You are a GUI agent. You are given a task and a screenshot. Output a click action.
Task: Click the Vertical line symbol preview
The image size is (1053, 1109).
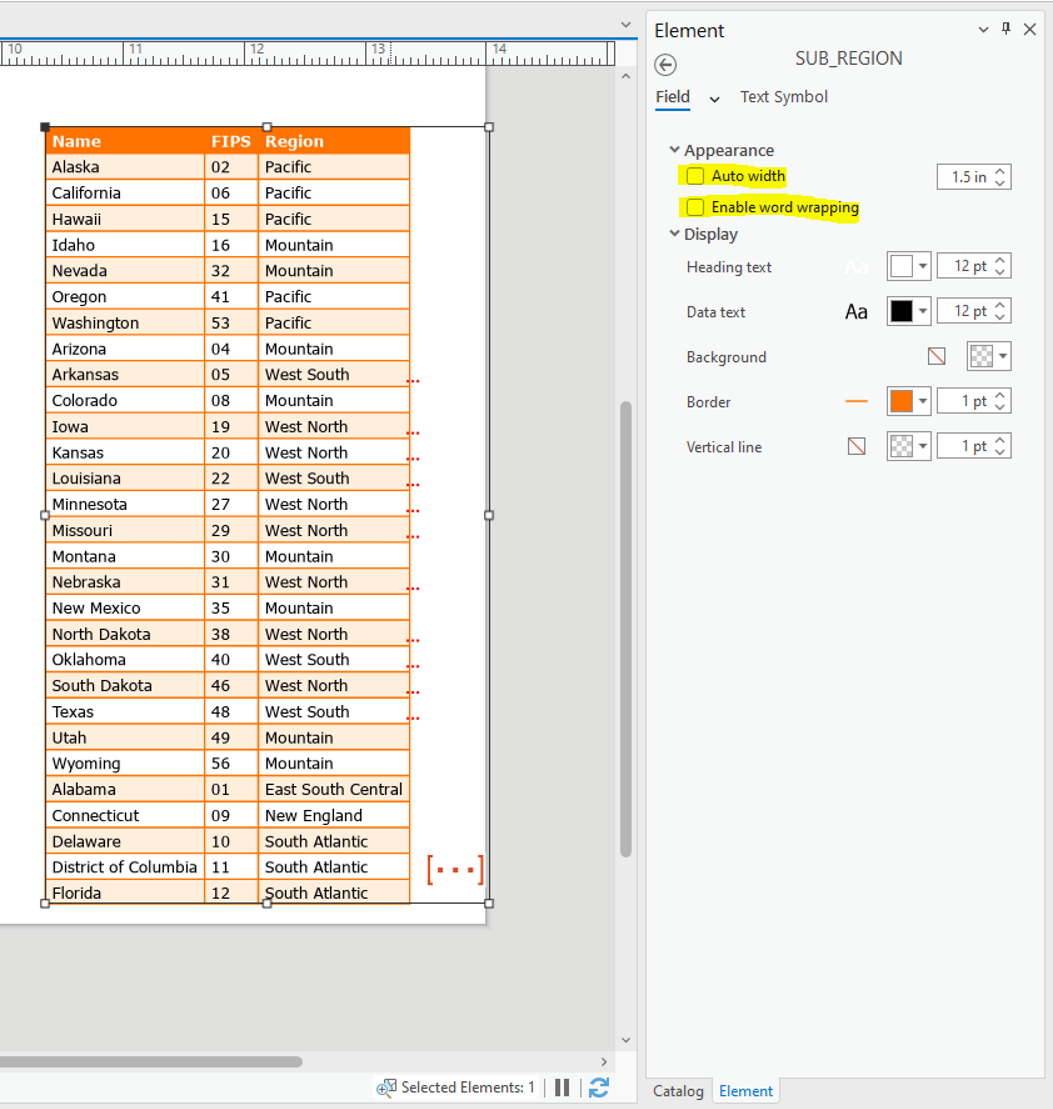click(856, 446)
